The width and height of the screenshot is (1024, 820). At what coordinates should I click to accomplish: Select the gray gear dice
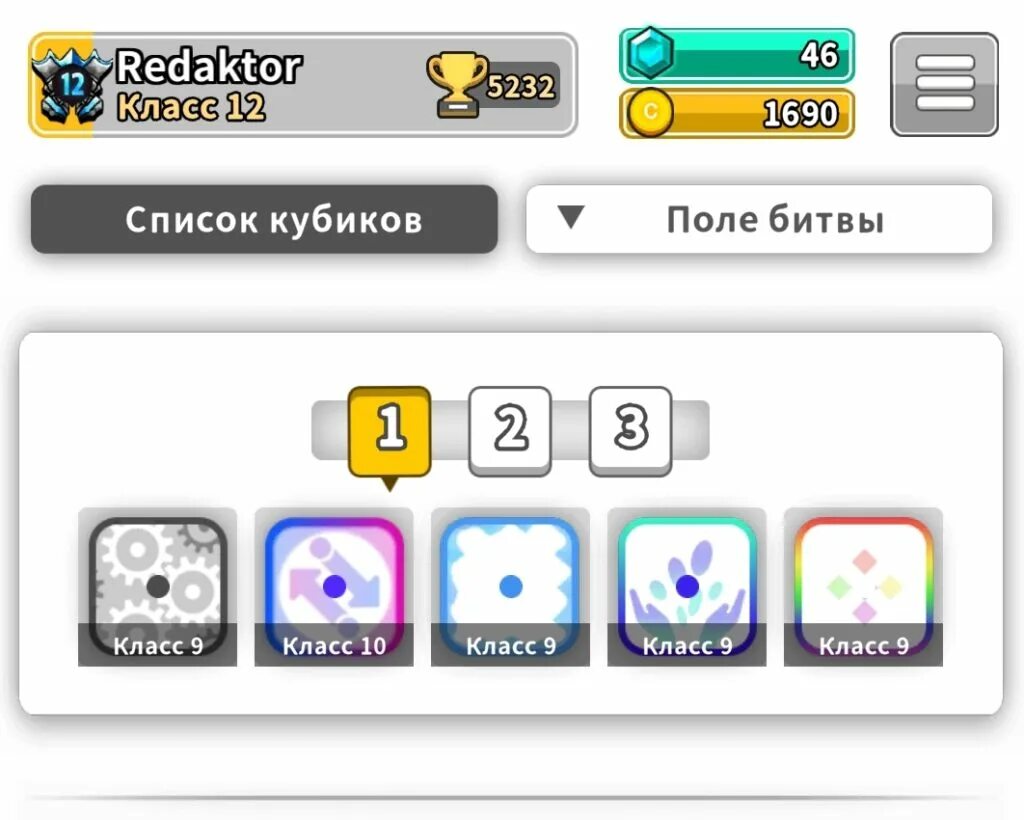pos(157,587)
